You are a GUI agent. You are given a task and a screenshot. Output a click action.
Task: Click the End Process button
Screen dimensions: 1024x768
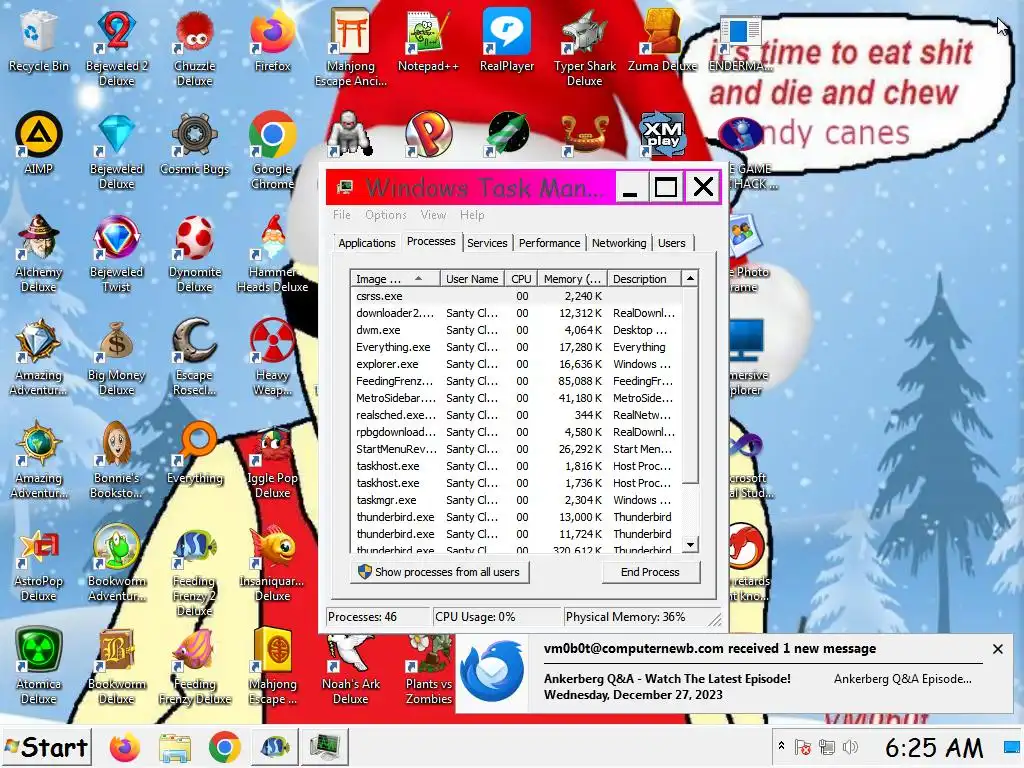click(650, 572)
